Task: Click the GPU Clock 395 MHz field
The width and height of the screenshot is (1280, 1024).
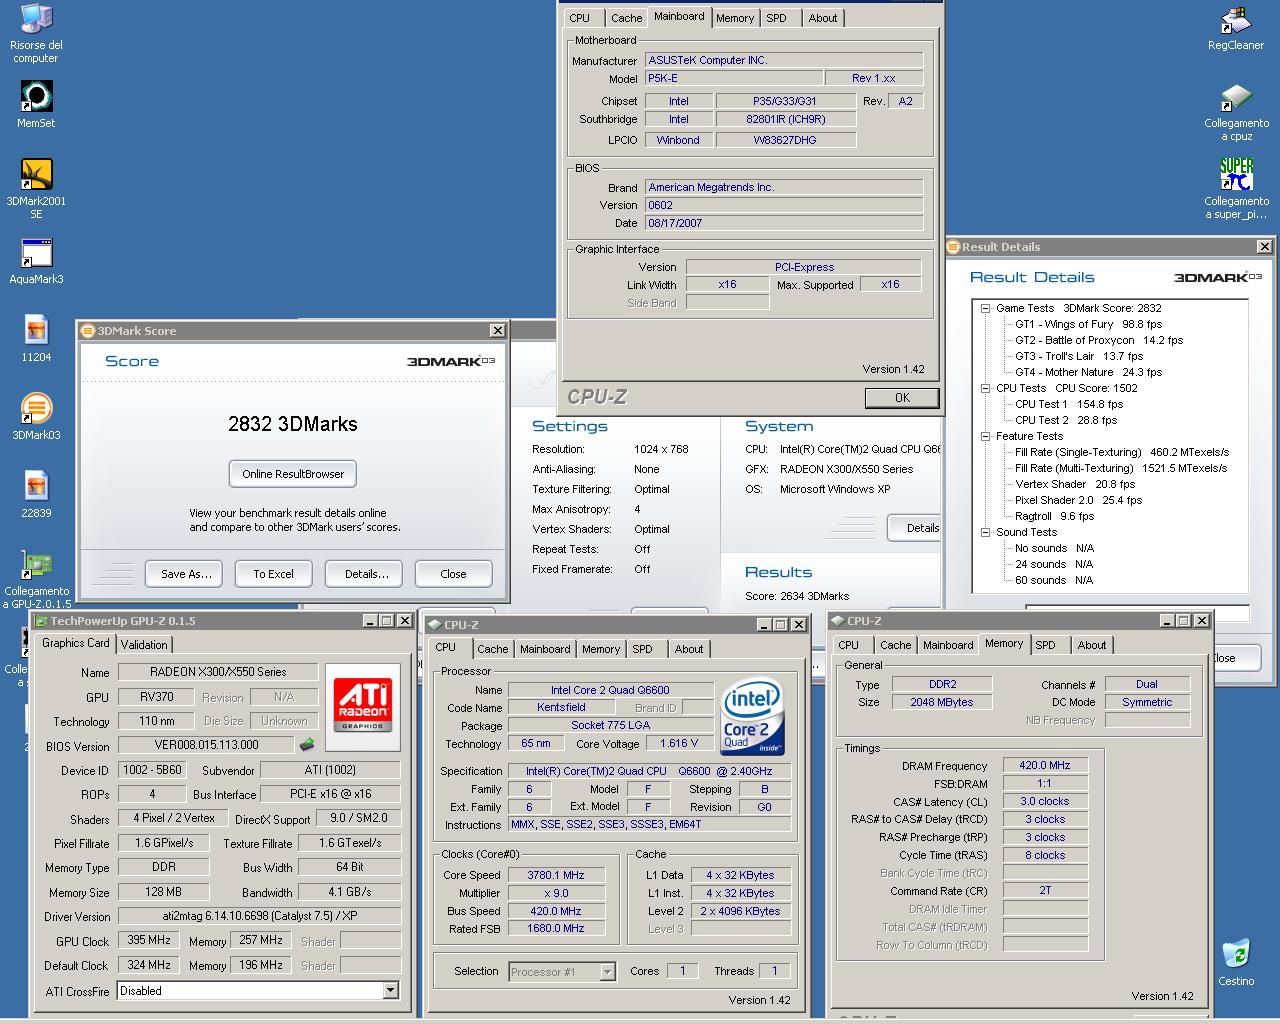Action: pos(148,941)
